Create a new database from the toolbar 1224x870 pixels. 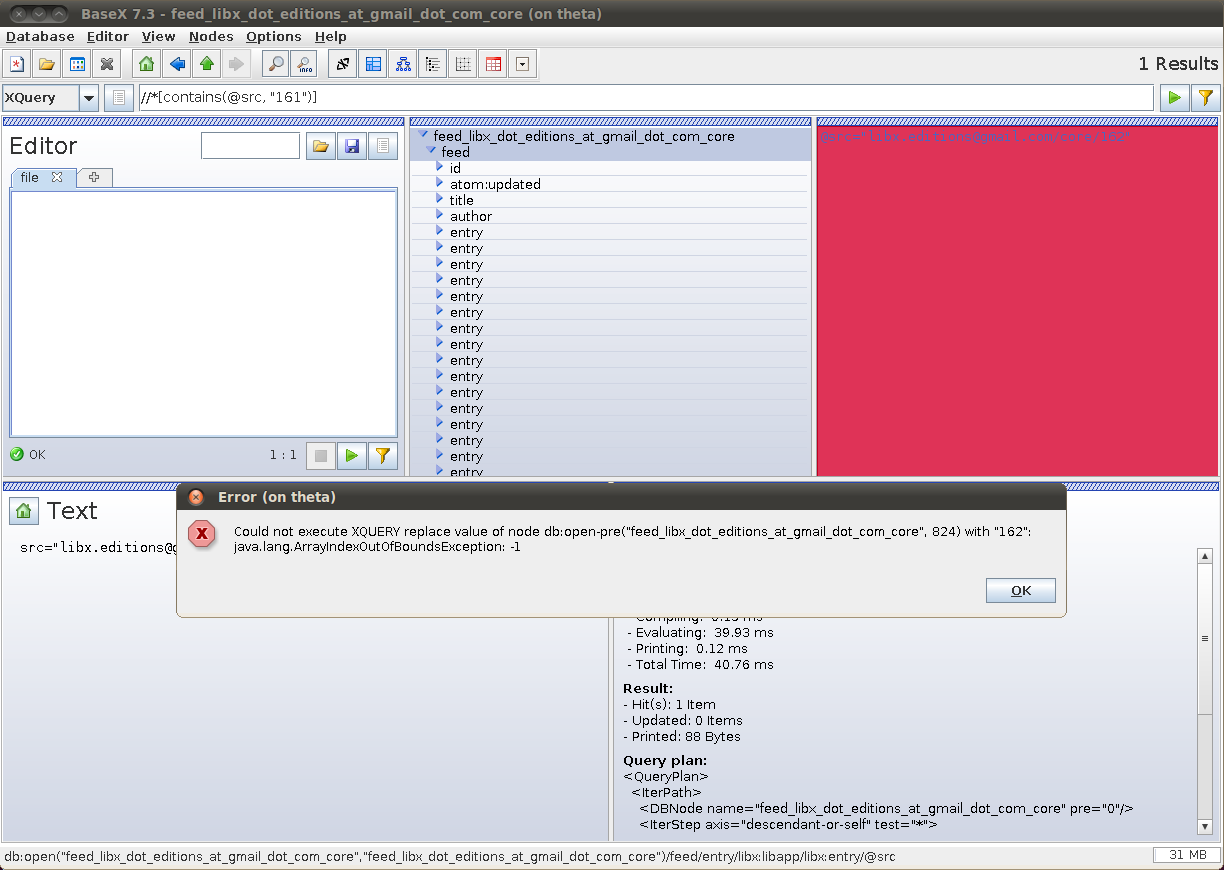click(x=17, y=64)
